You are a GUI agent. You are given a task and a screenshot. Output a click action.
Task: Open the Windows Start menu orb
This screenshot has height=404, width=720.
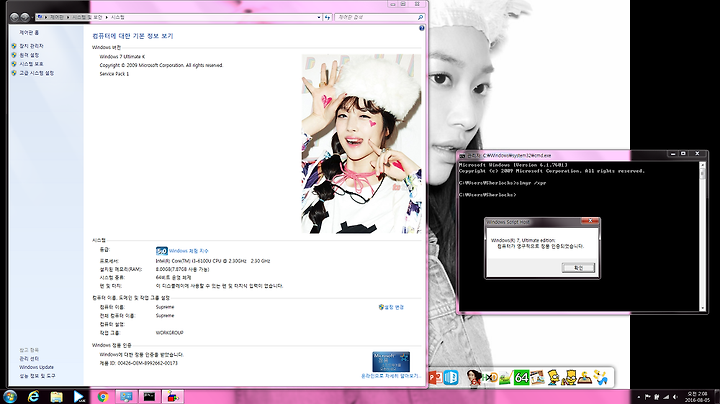(x=9, y=396)
